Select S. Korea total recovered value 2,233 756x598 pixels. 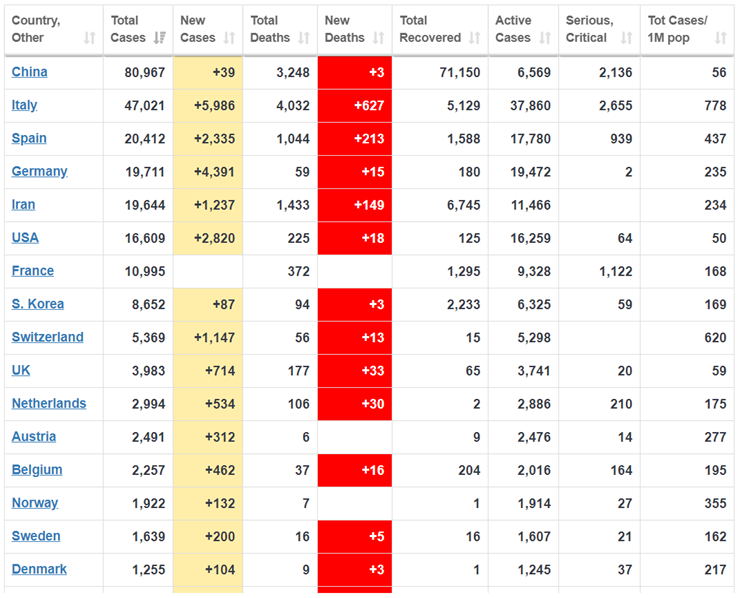click(463, 305)
